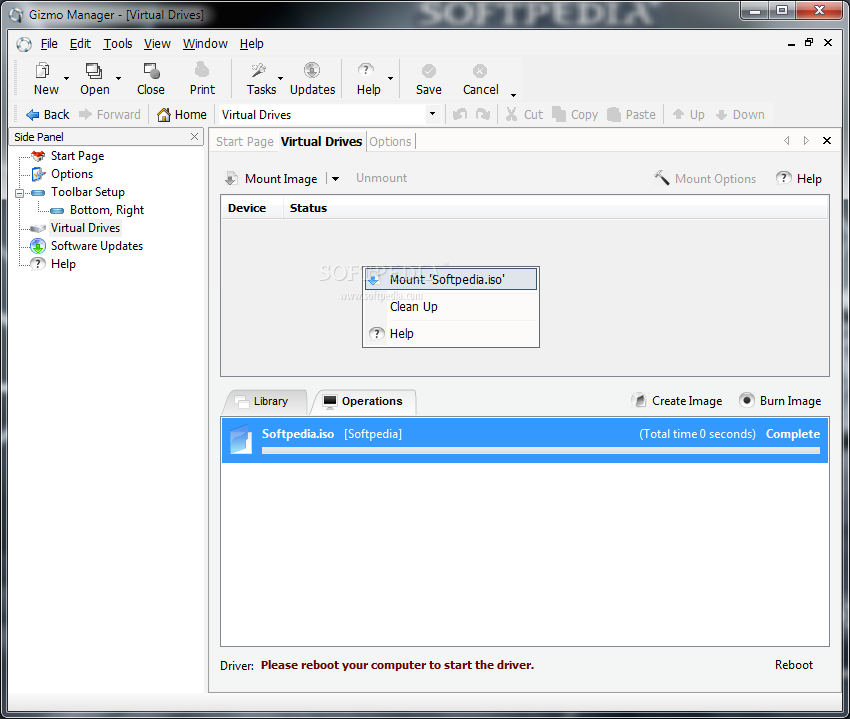
Task: Click the Gizmo icon beside the File menu
Action: click(x=24, y=44)
